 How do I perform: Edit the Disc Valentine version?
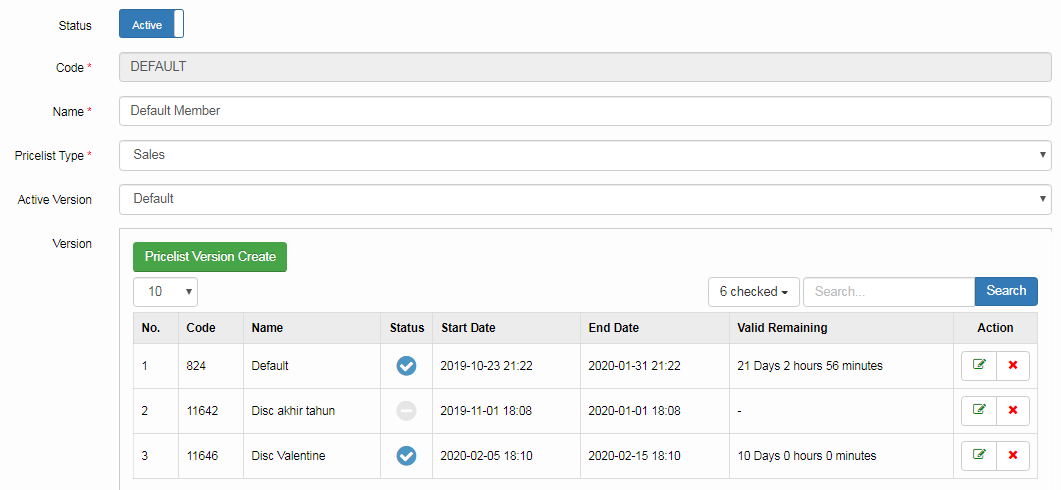click(979, 456)
